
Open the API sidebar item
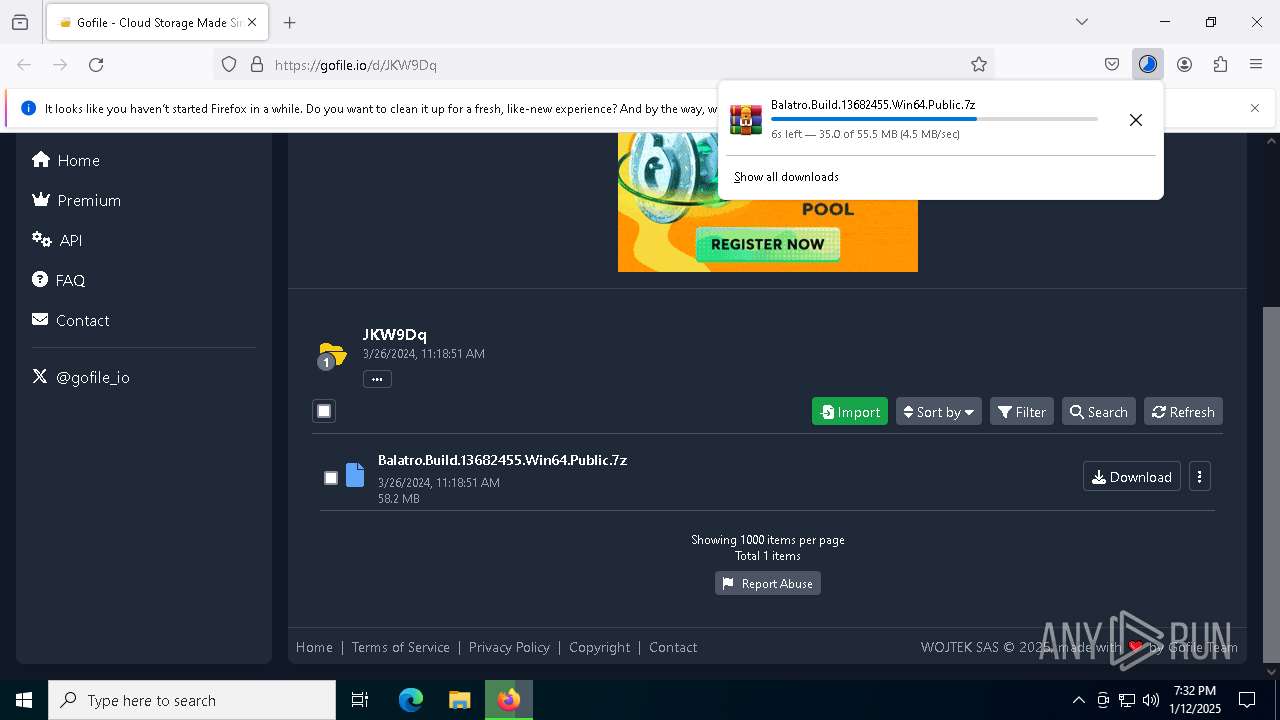pyautogui.click(x=57, y=240)
